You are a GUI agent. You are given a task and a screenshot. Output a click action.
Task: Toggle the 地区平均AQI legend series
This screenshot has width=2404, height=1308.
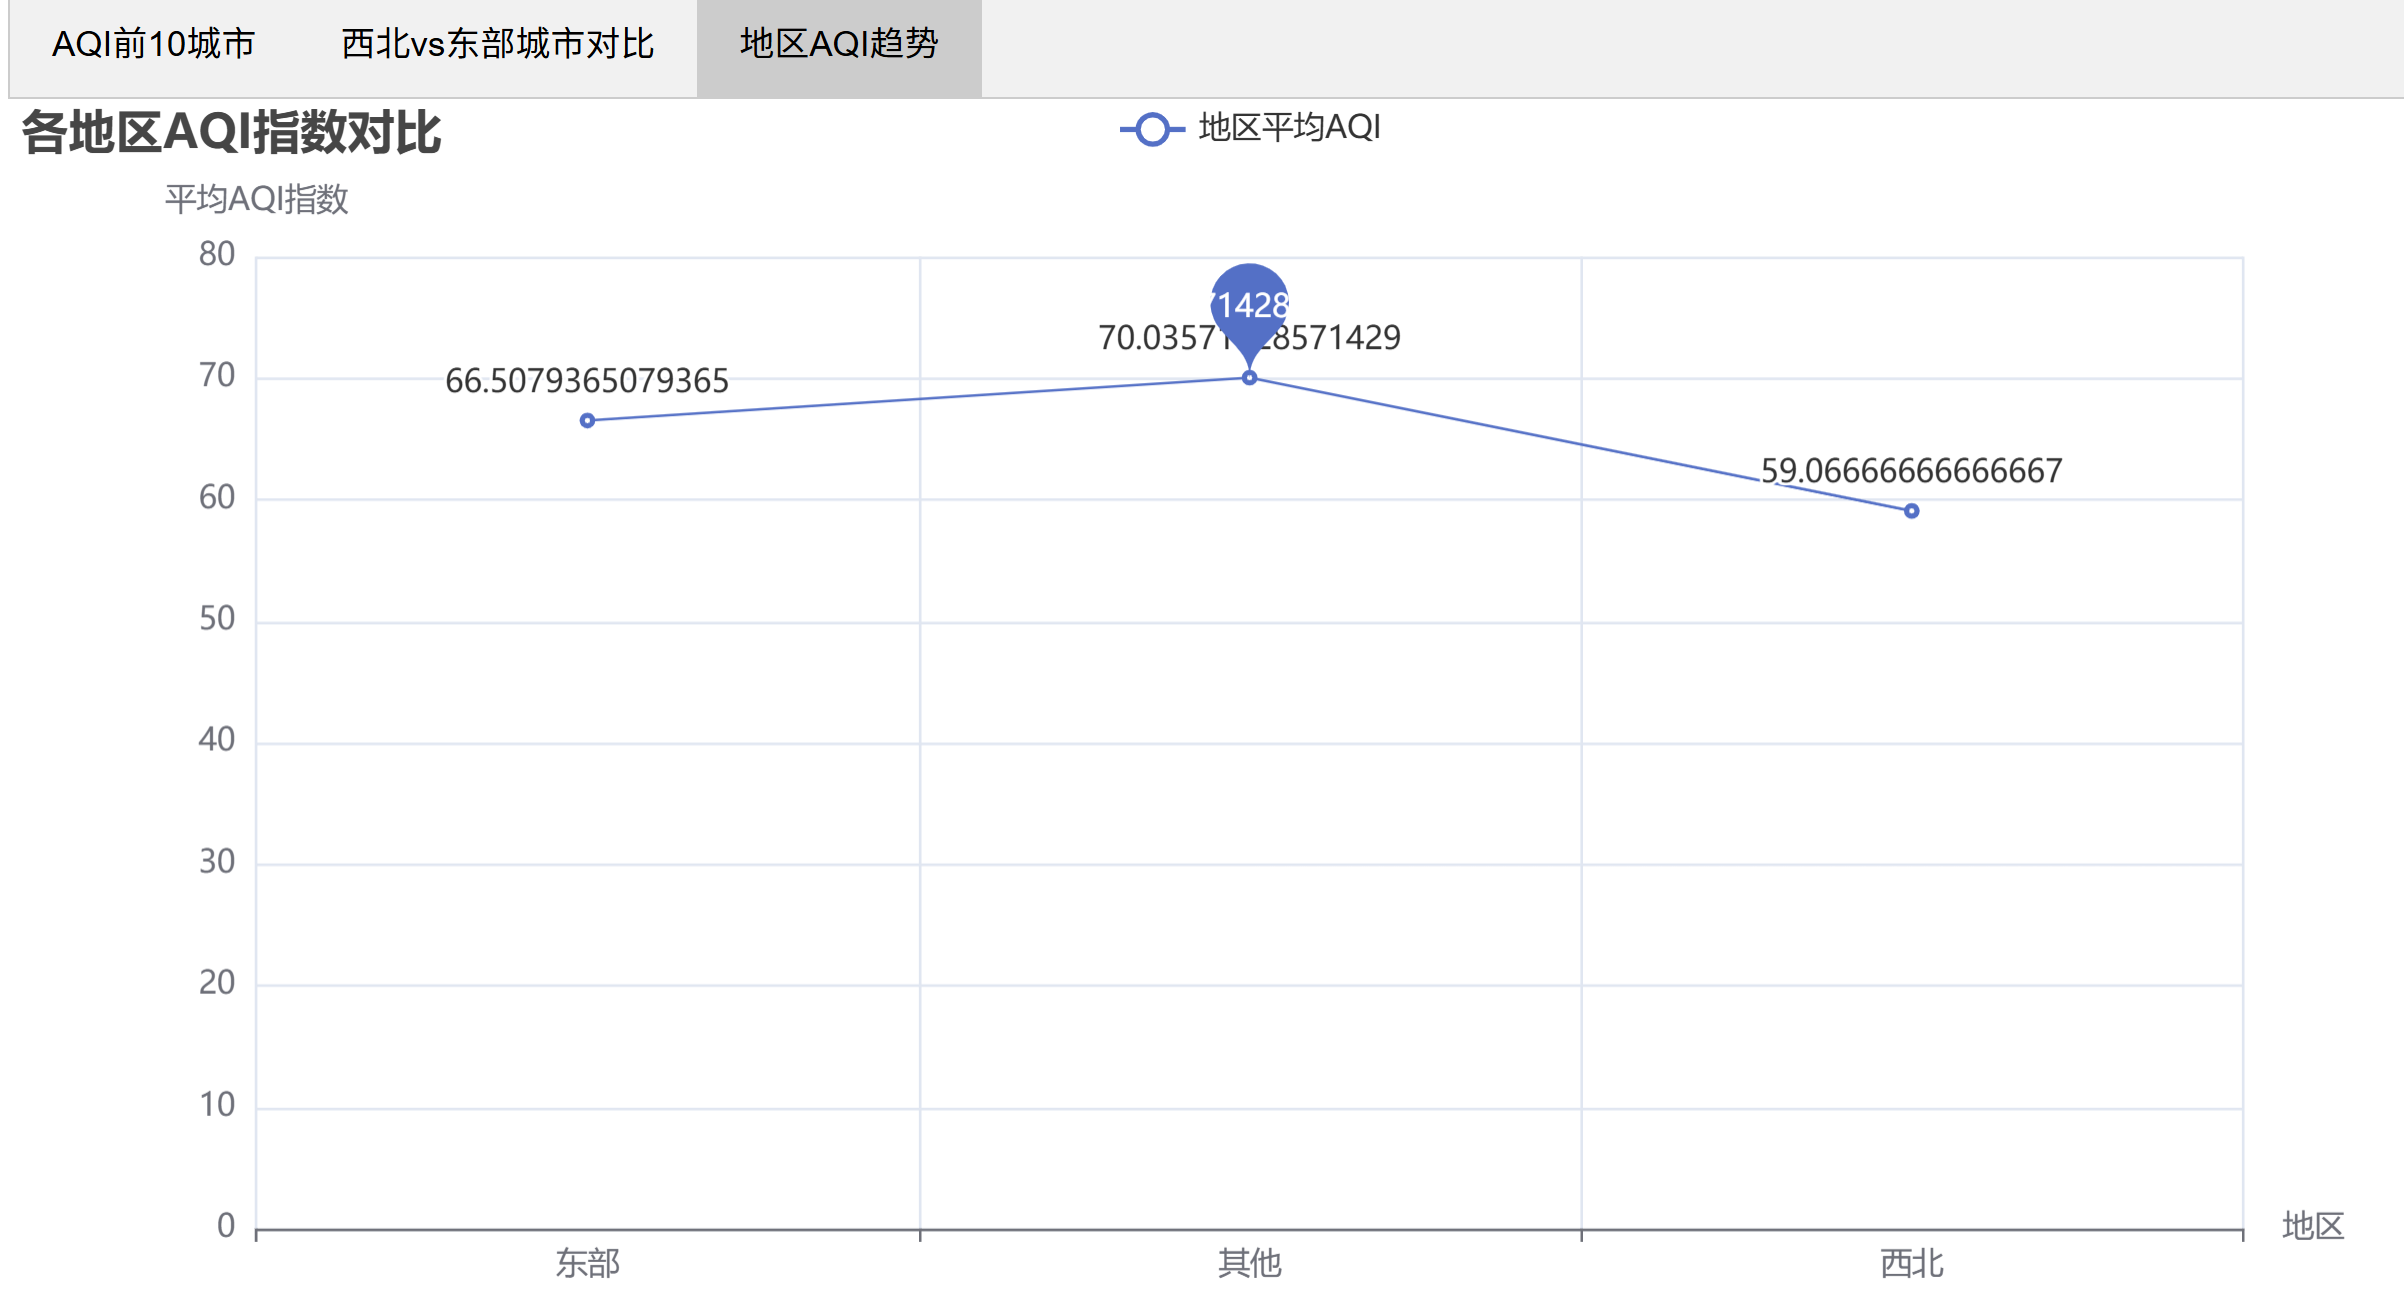coord(1288,128)
